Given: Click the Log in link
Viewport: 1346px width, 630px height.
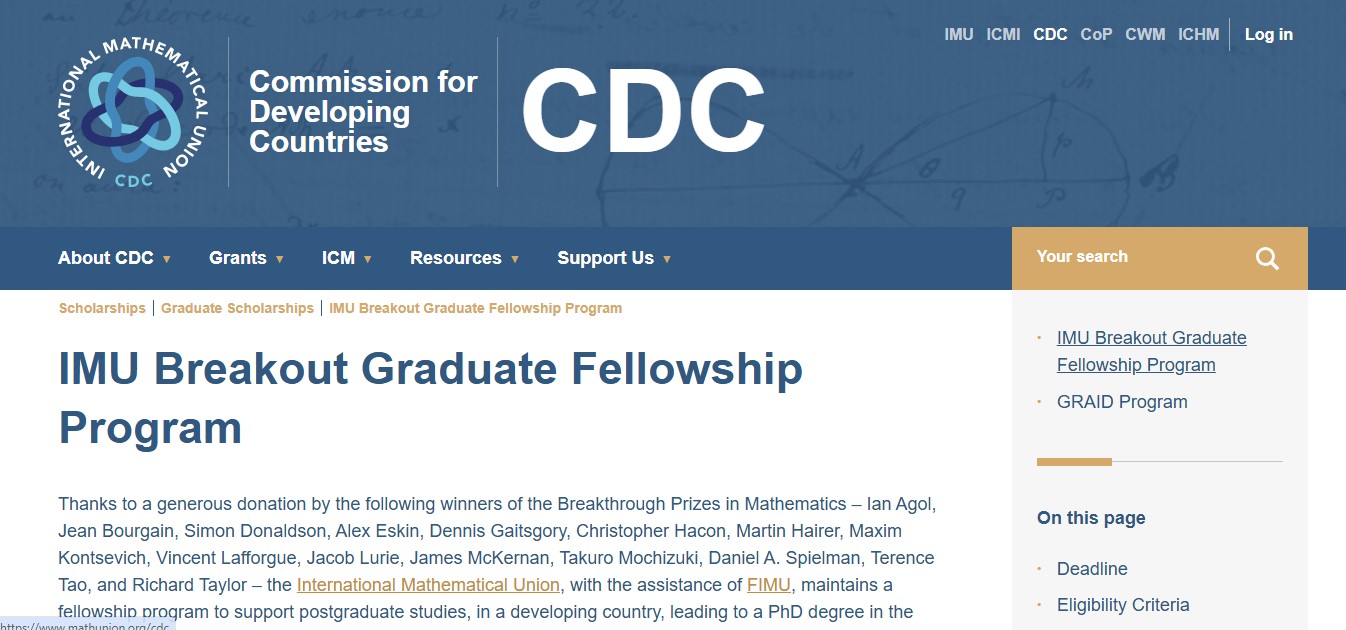Looking at the screenshot, I should click(x=1268, y=34).
